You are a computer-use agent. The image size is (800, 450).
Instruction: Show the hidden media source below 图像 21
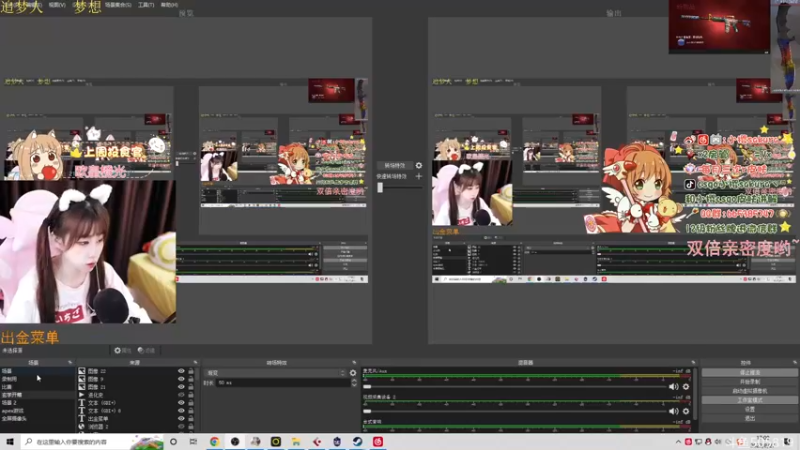181,394
